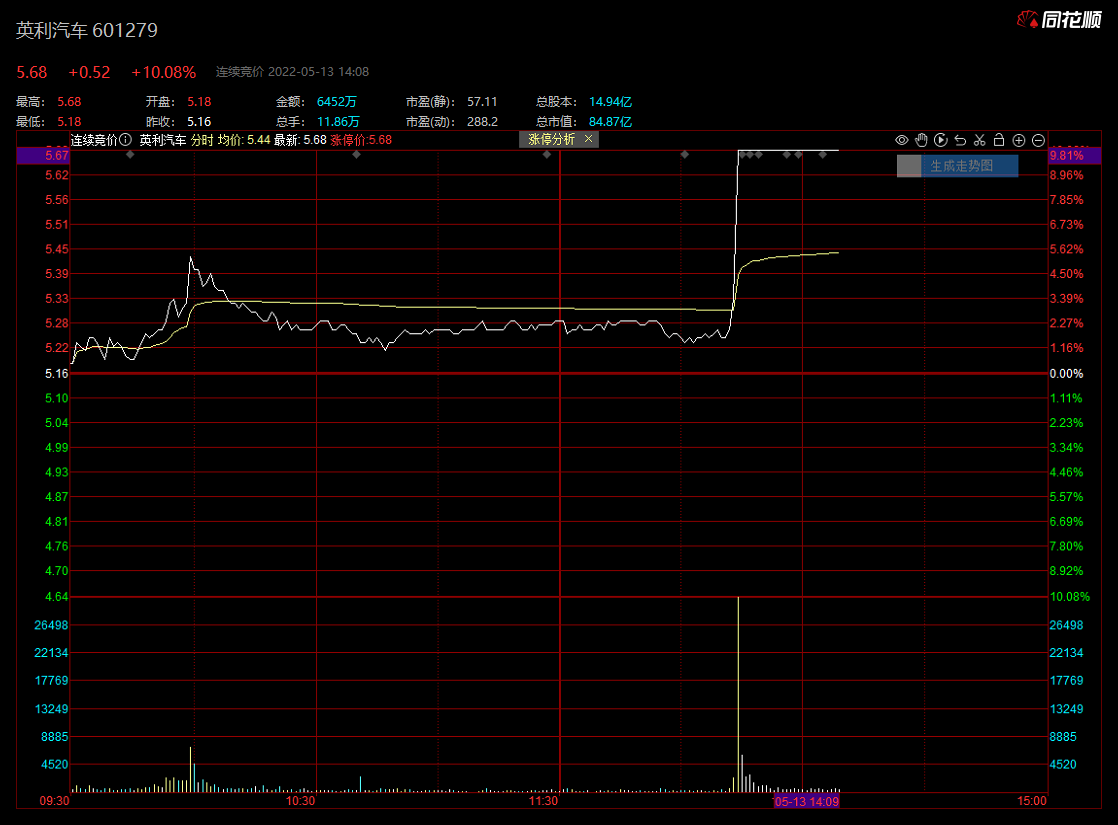Image resolution: width=1118 pixels, height=825 pixels.
Task: Click the 10:30 time axis label
Action: click(300, 801)
